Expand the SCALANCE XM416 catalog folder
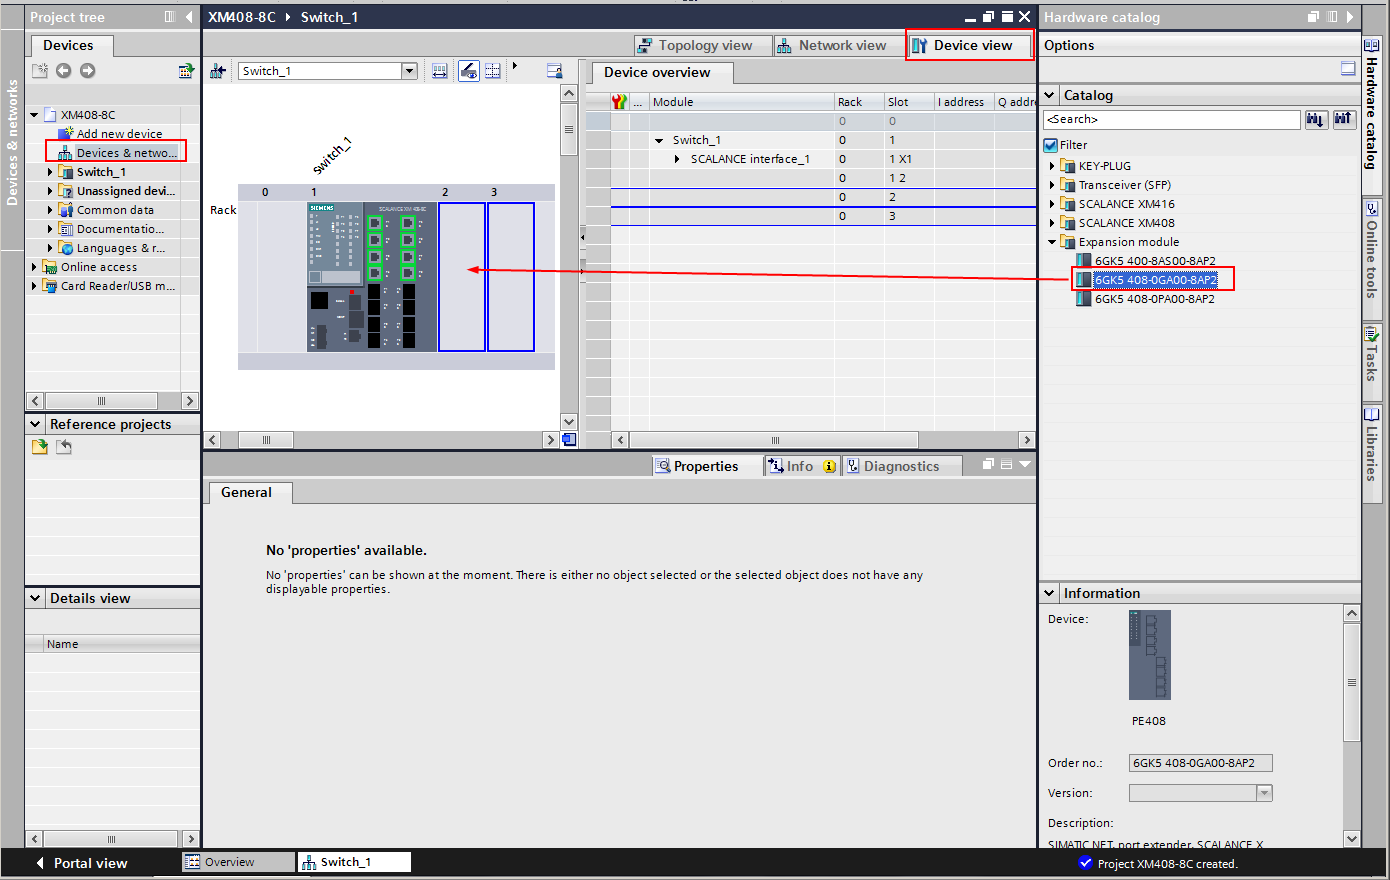This screenshot has width=1390, height=880. (x=1052, y=204)
